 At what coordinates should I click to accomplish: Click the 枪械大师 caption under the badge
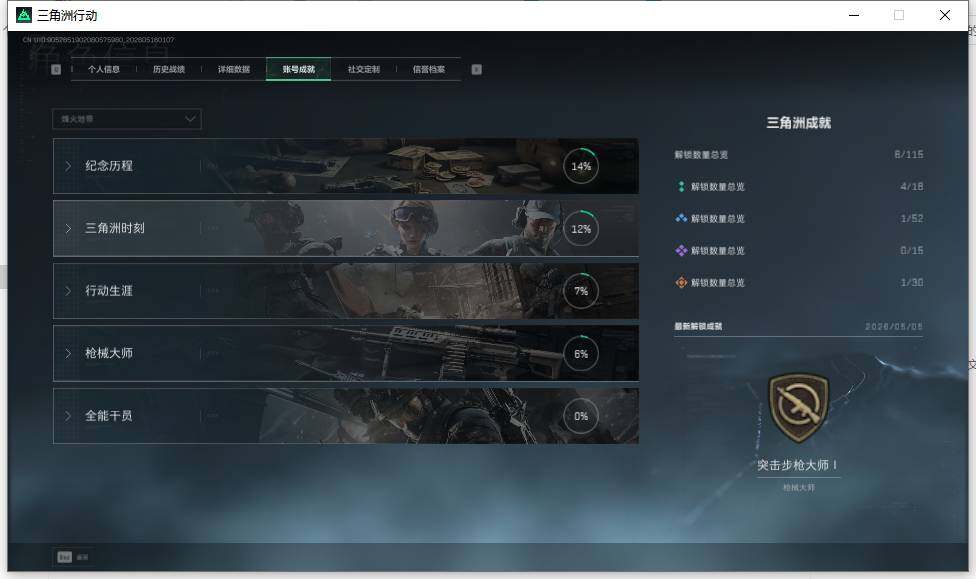pyautogui.click(x=799, y=487)
